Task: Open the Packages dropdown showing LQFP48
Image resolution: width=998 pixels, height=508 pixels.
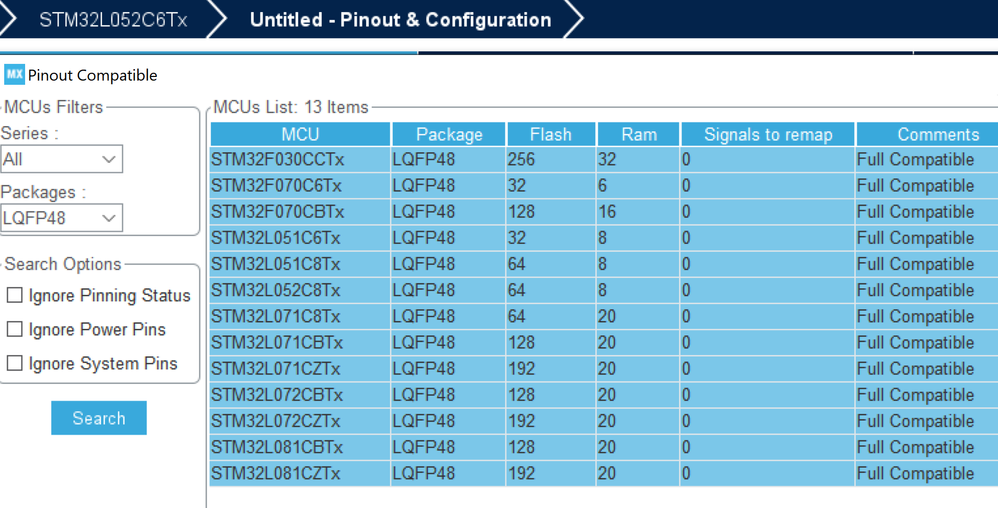Action: [x=61, y=218]
